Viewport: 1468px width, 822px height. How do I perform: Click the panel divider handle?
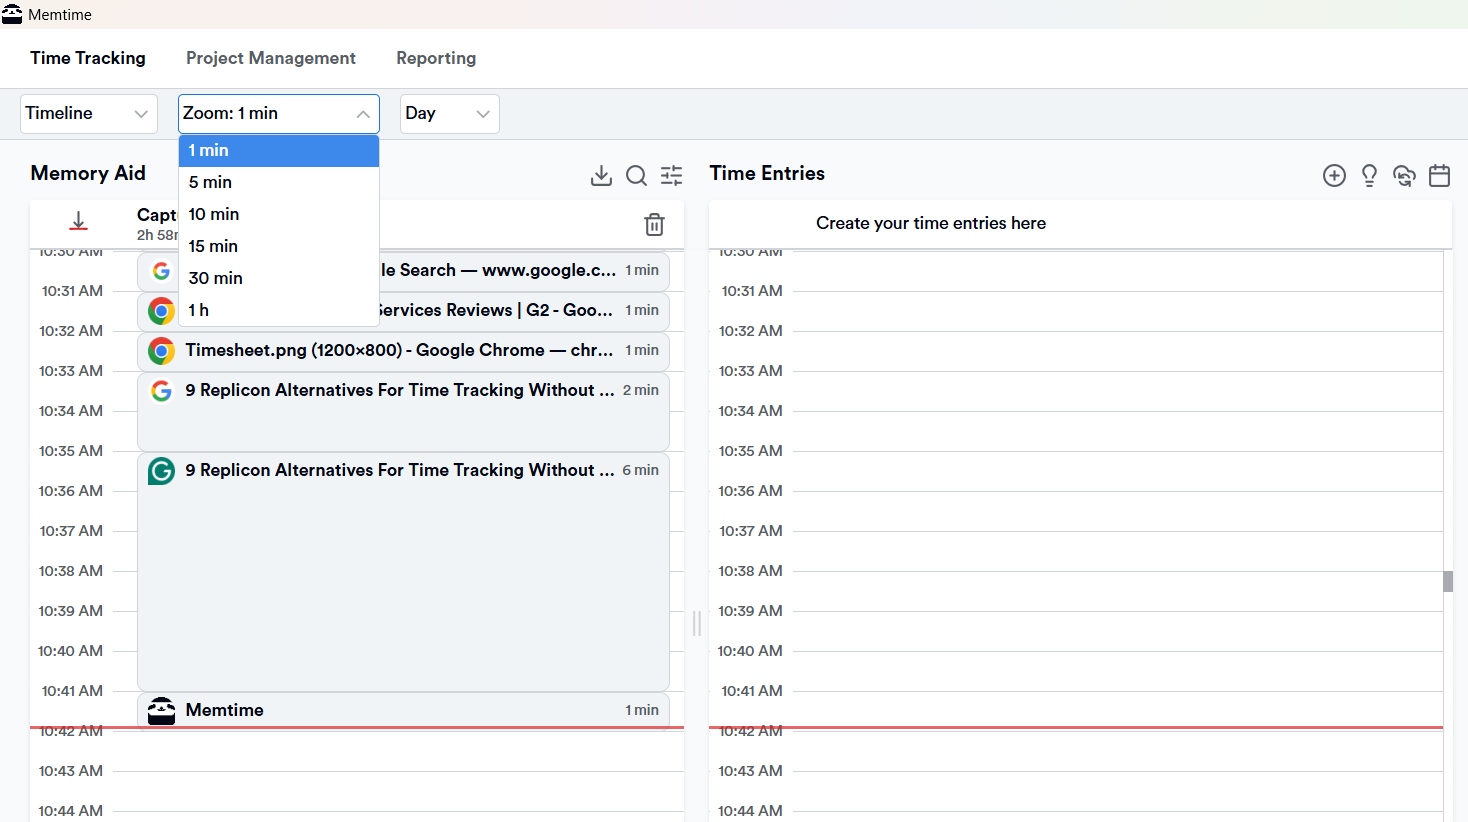697,623
